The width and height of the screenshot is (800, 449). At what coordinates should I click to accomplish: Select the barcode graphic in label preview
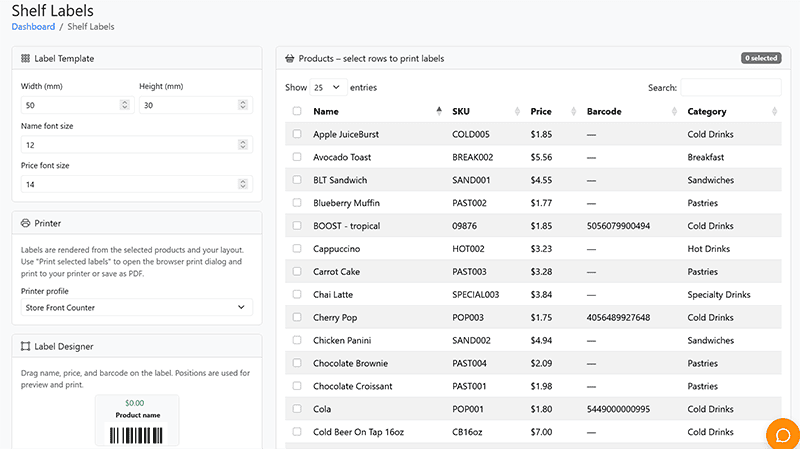coord(136,435)
